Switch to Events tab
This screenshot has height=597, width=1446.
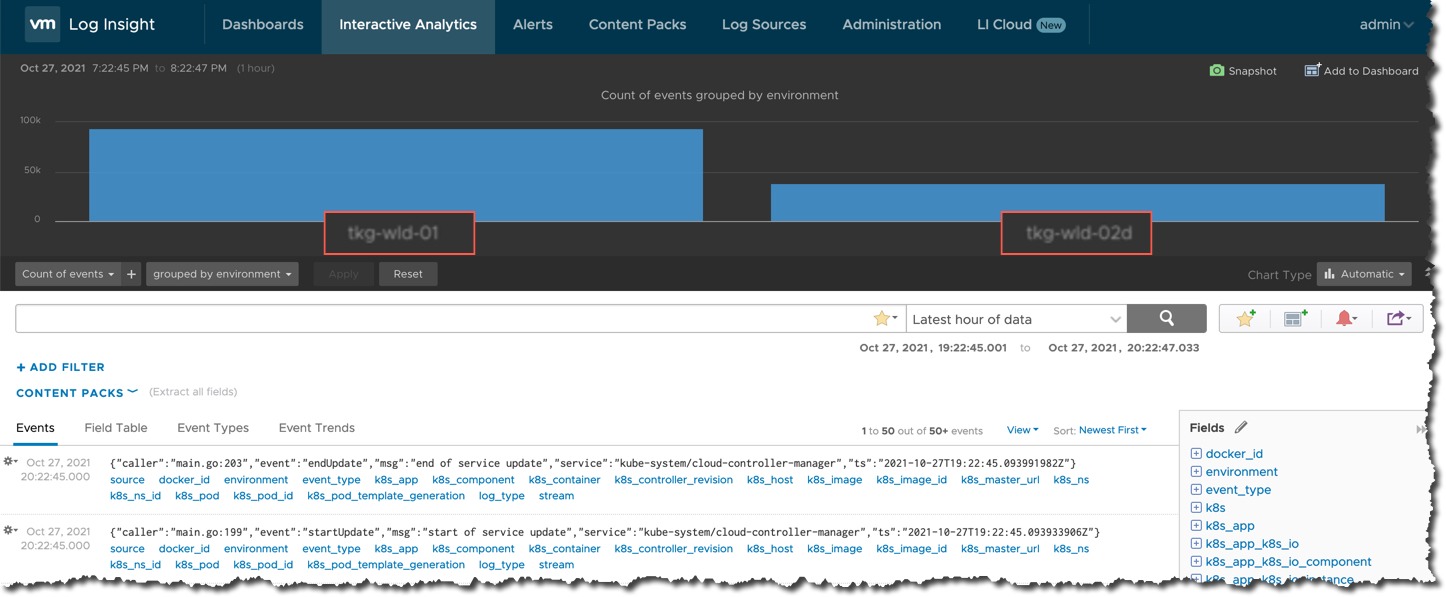[x=35, y=428]
